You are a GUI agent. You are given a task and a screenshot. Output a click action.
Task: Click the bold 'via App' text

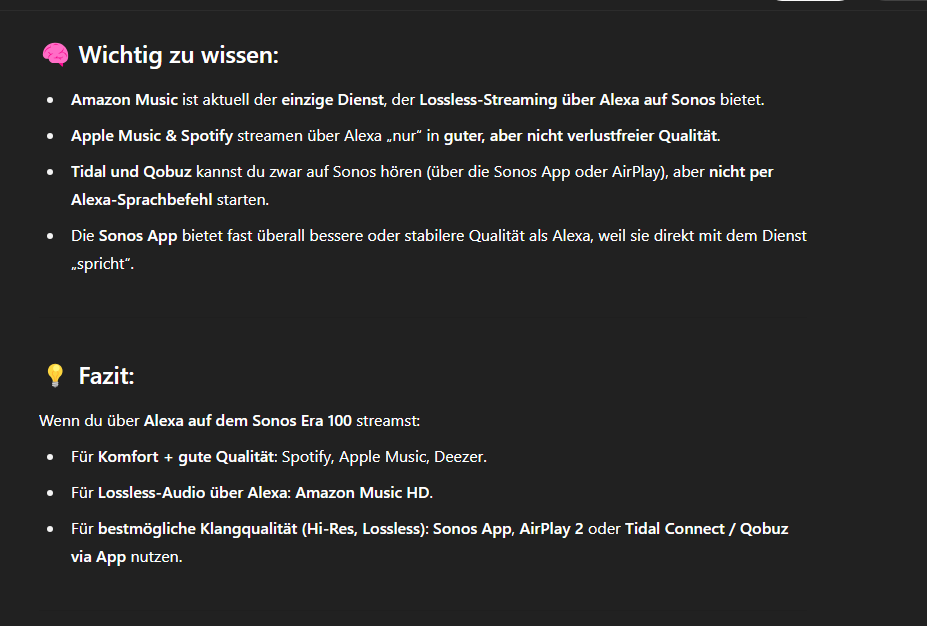98,556
